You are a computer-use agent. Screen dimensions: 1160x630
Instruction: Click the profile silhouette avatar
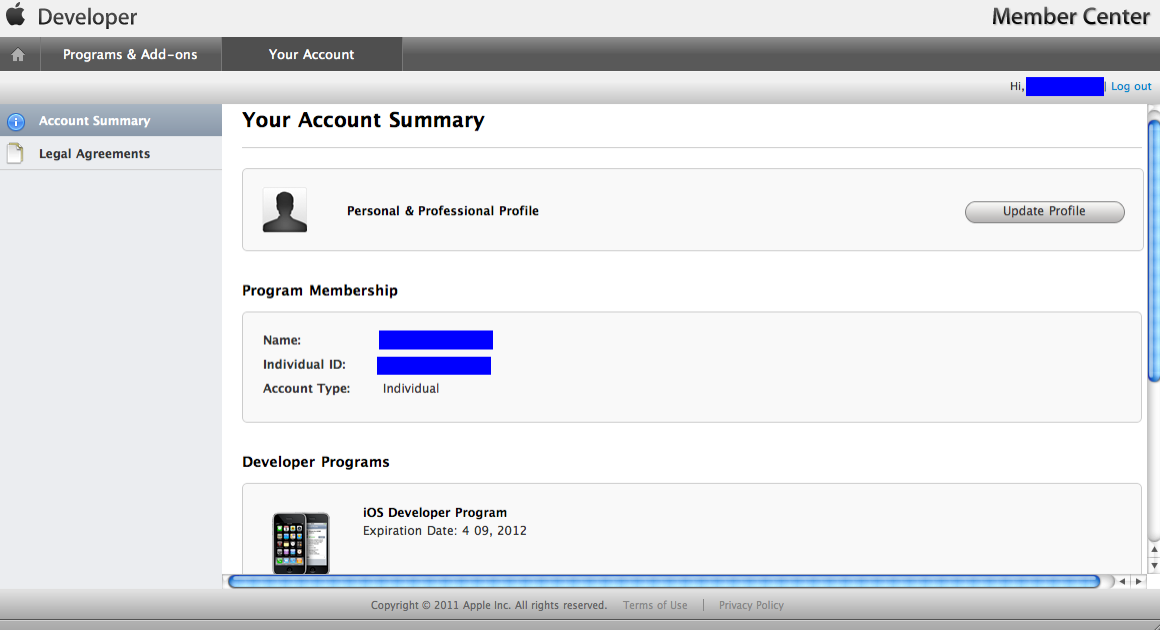285,211
